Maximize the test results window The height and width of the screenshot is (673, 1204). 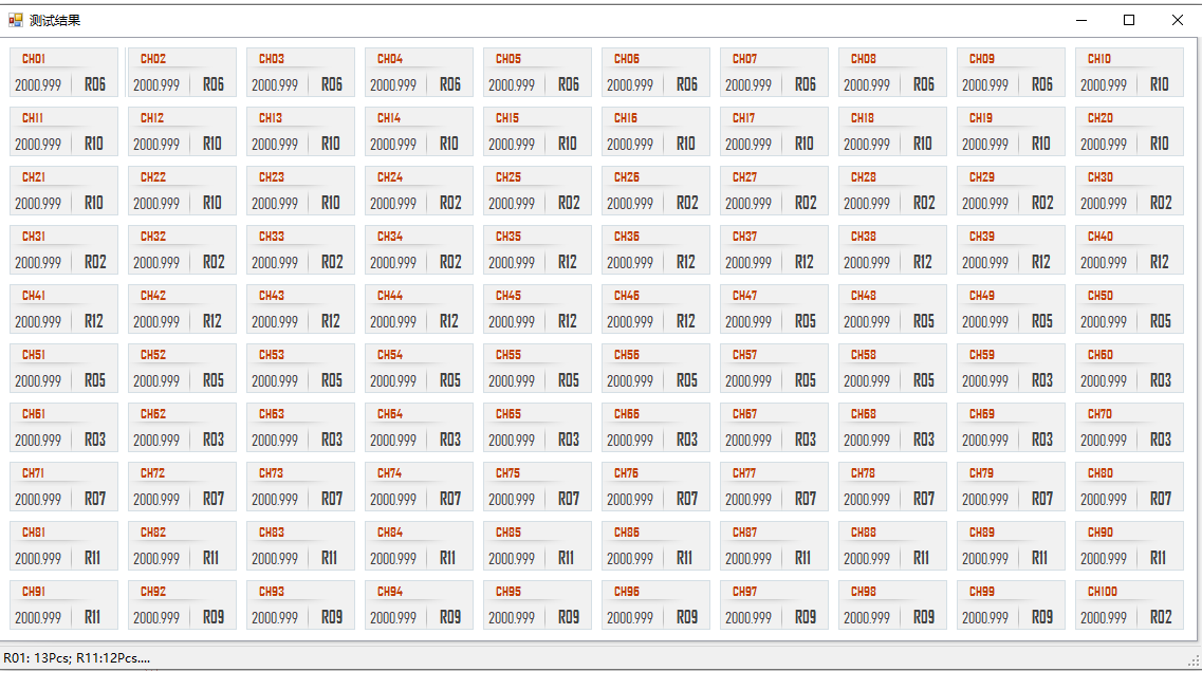[x=1129, y=20]
